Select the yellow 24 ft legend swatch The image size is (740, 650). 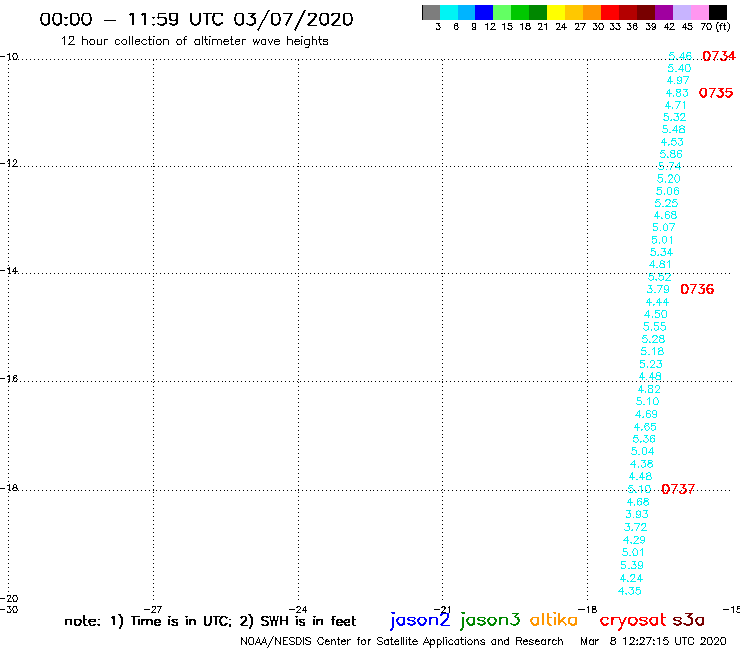click(556, 12)
